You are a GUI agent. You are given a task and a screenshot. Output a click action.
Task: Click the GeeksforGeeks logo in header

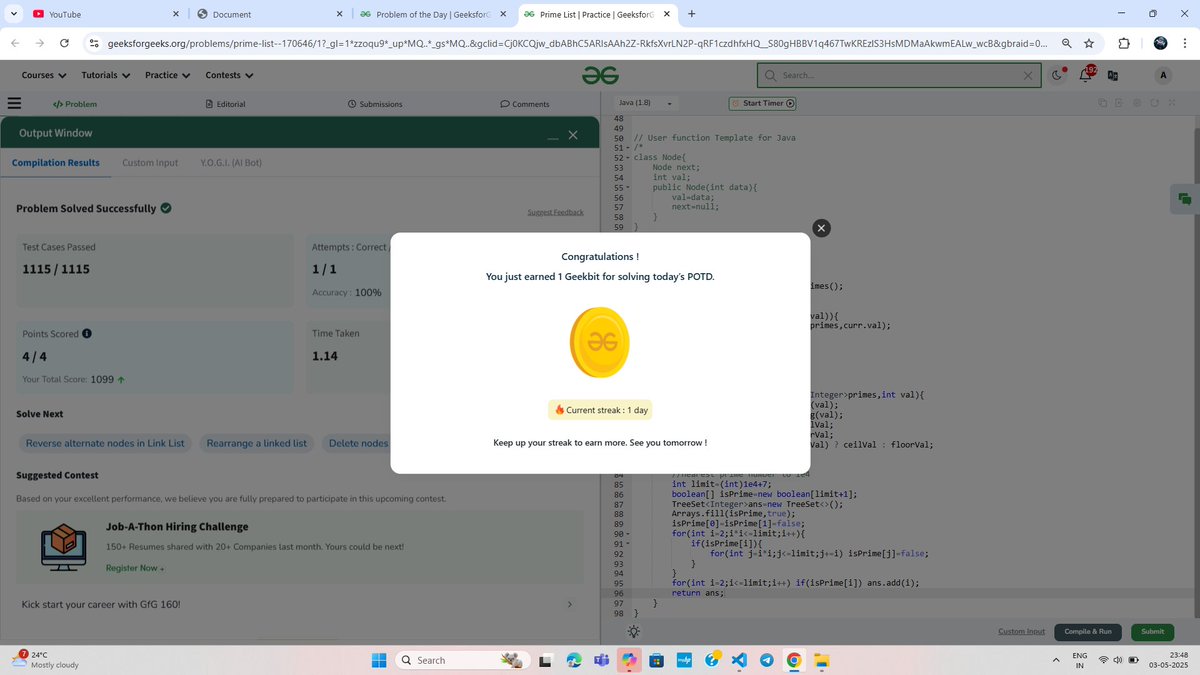(601, 75)
